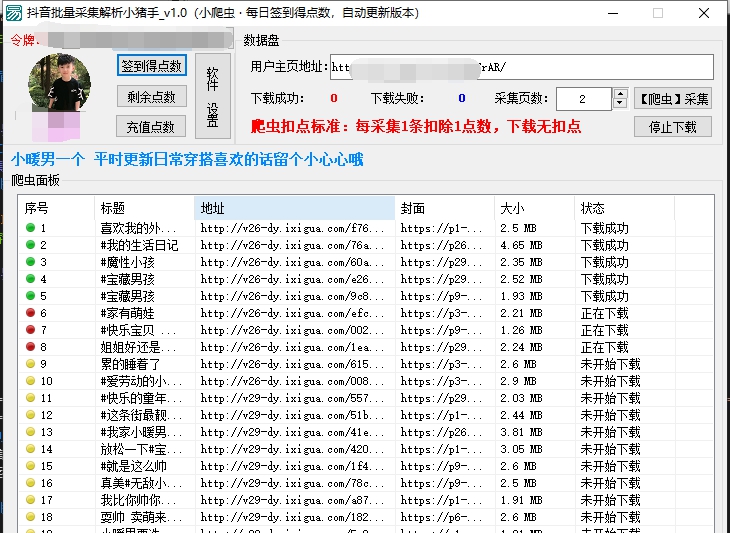The width and height of the screenshot is (730, 533).
Task: Decrease 采集页数 with the down arrow
Action: 620,104
